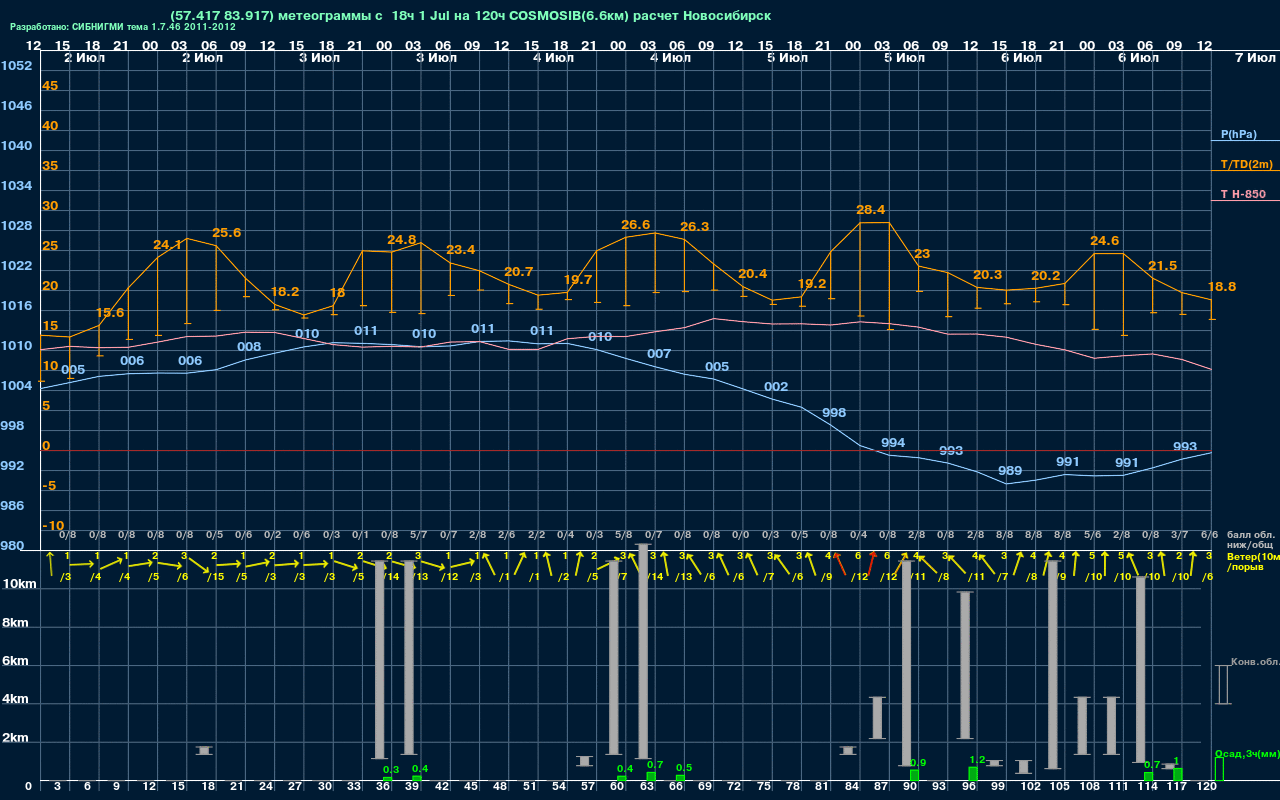Click the 21.5 temperature label
Image resolution: width=1280 pixels, height=800 pixels.
tap(1162, 266)
